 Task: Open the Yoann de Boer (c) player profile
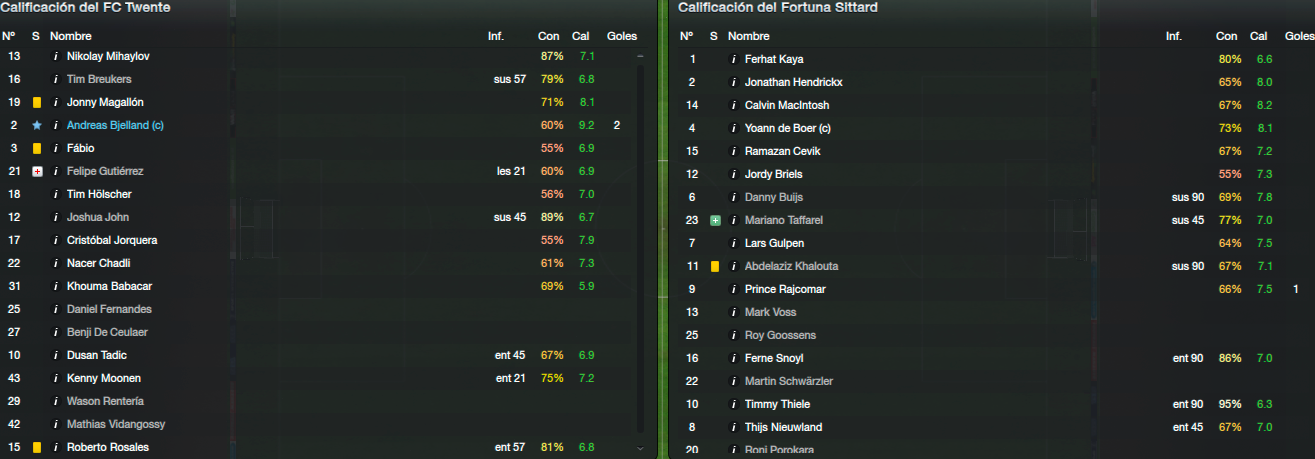[x=788, y=128]
